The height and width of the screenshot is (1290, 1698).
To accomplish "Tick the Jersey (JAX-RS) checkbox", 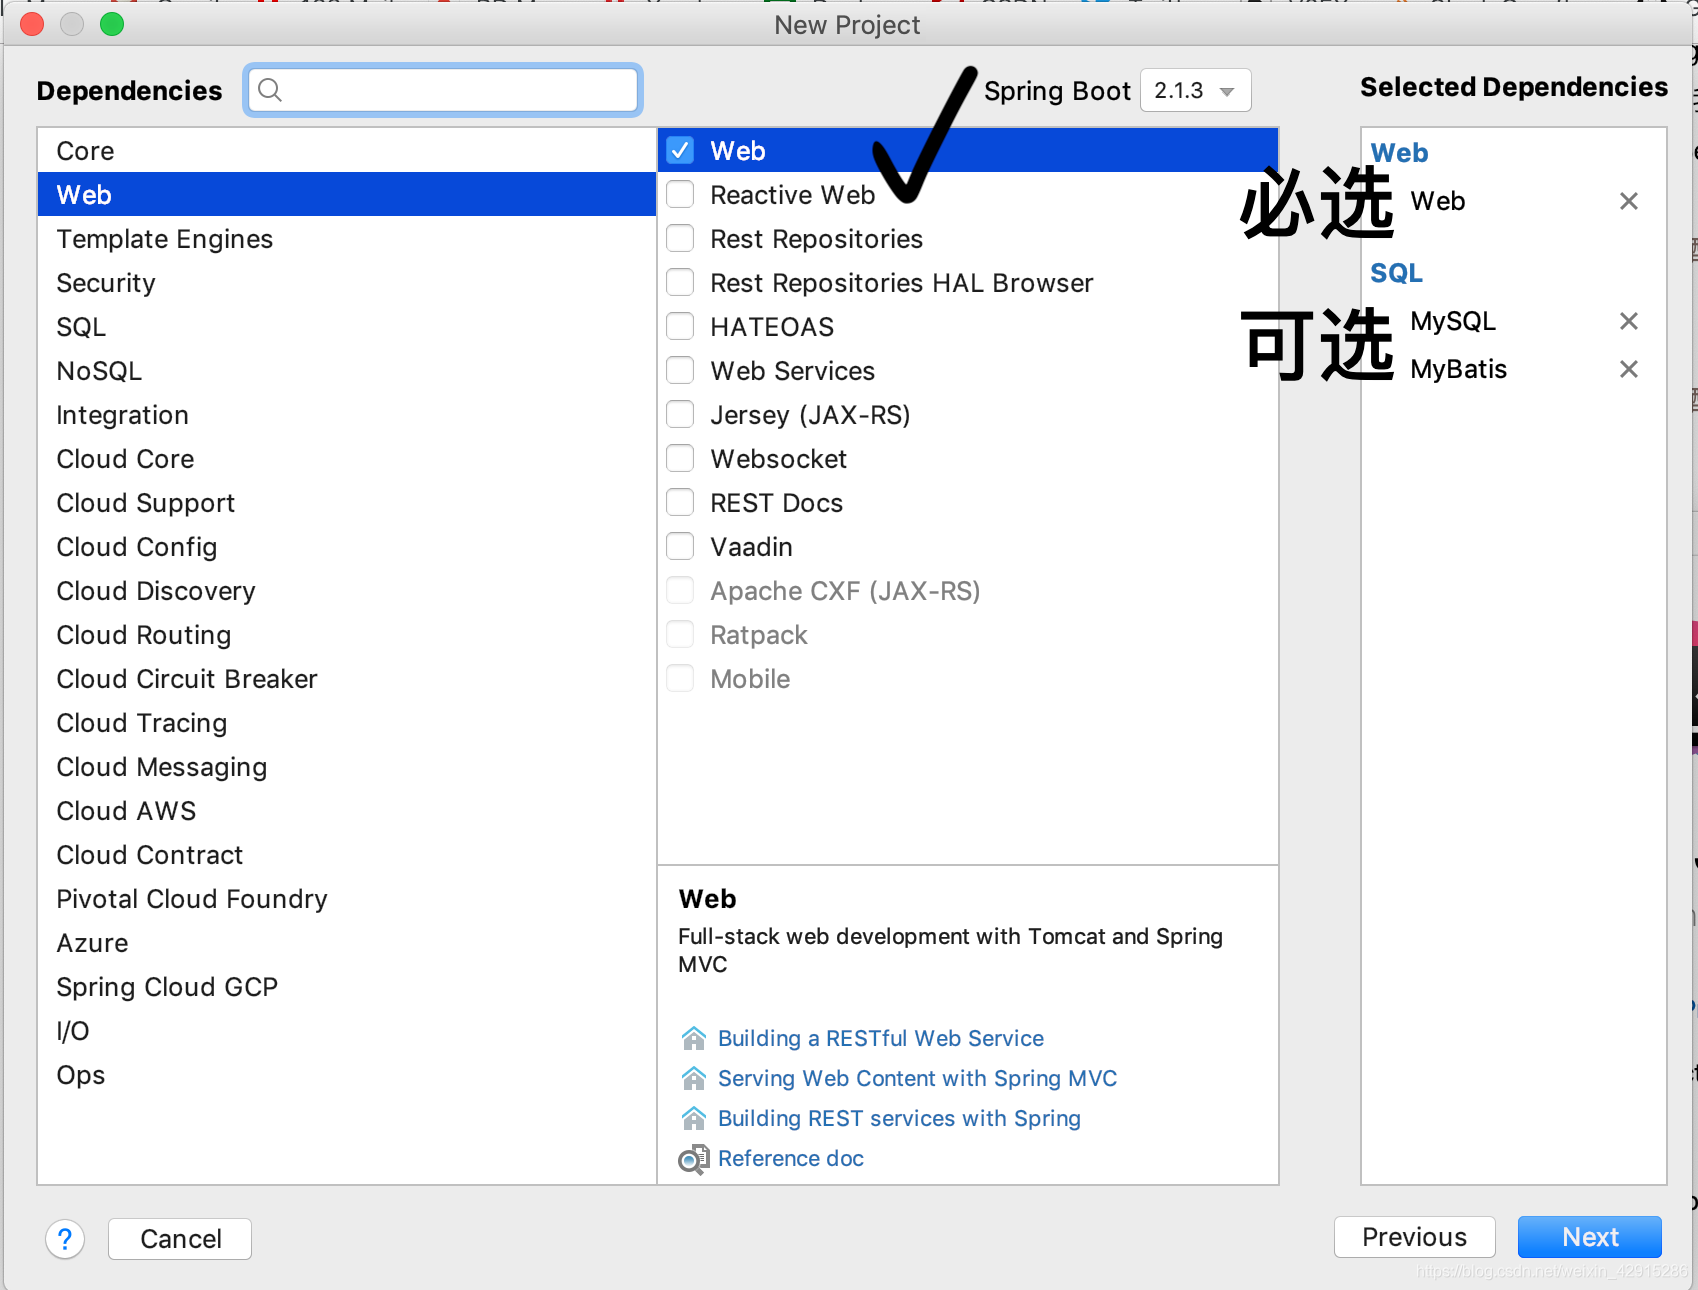I will pos(680,414).
